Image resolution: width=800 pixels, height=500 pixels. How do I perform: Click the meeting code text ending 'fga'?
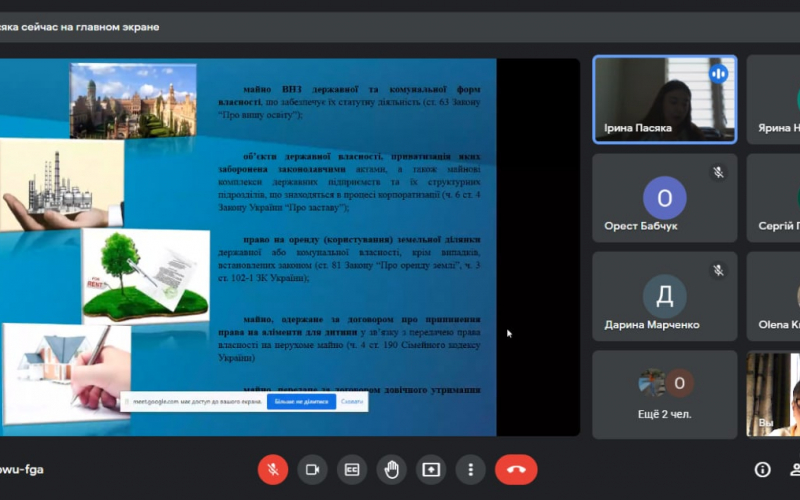(x=21, y=469)
